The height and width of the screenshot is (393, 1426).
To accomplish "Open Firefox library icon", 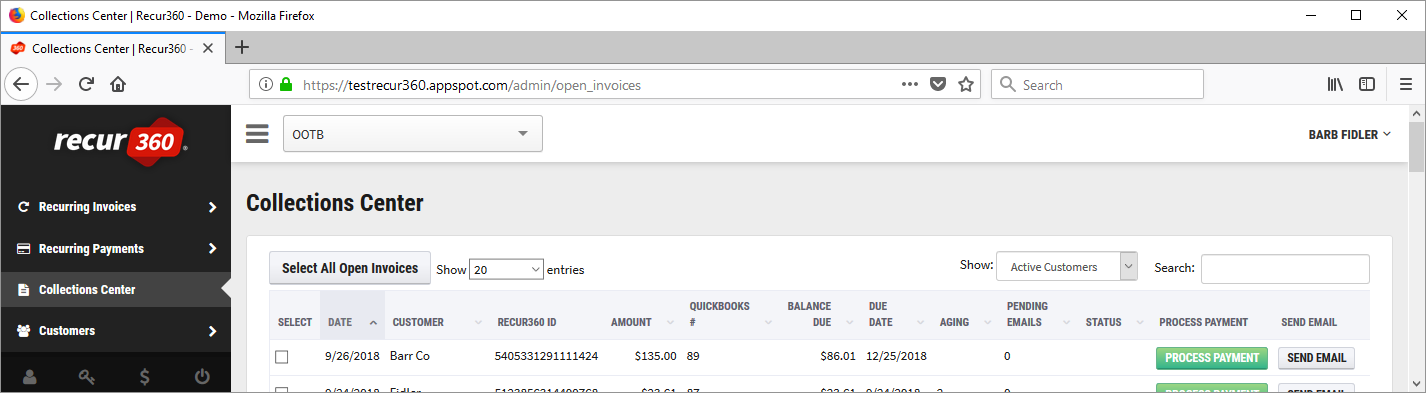I will coord(1335,85).
